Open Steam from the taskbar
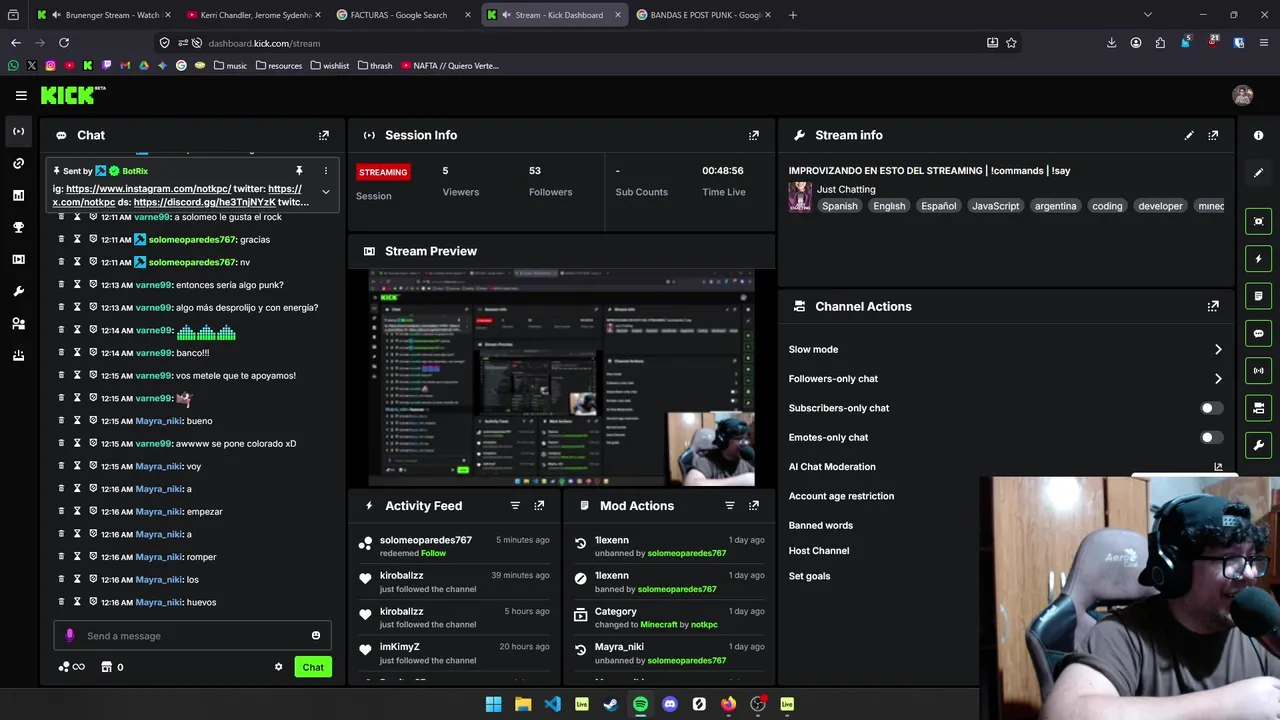 pyautogui.click(x=611, y=704)
